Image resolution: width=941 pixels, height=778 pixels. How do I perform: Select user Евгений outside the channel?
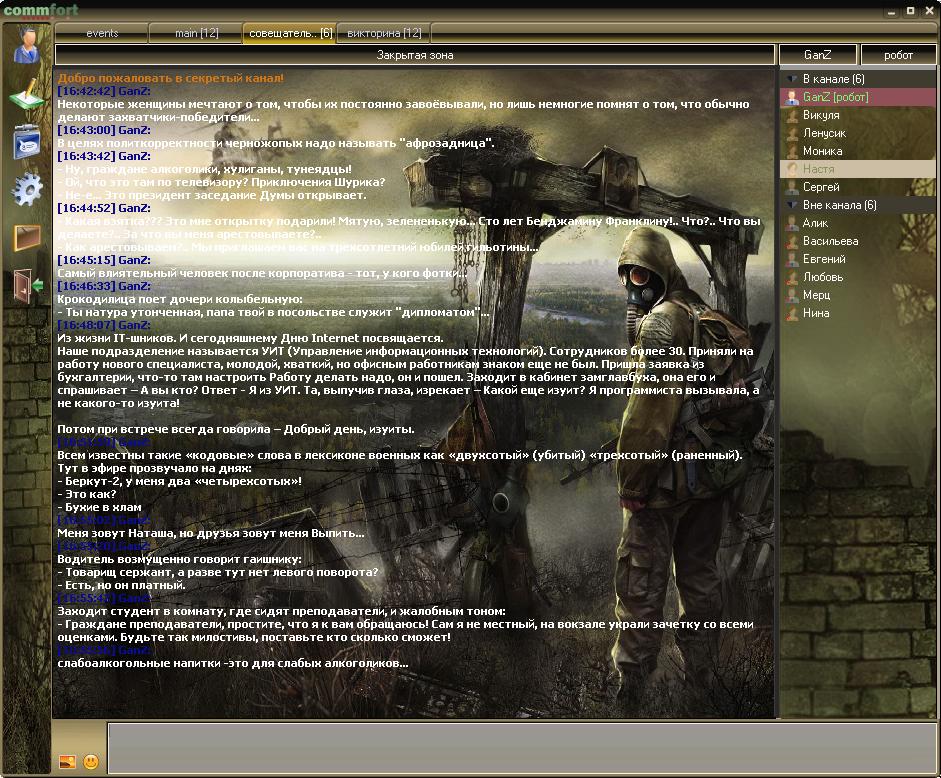coord(824,259)
